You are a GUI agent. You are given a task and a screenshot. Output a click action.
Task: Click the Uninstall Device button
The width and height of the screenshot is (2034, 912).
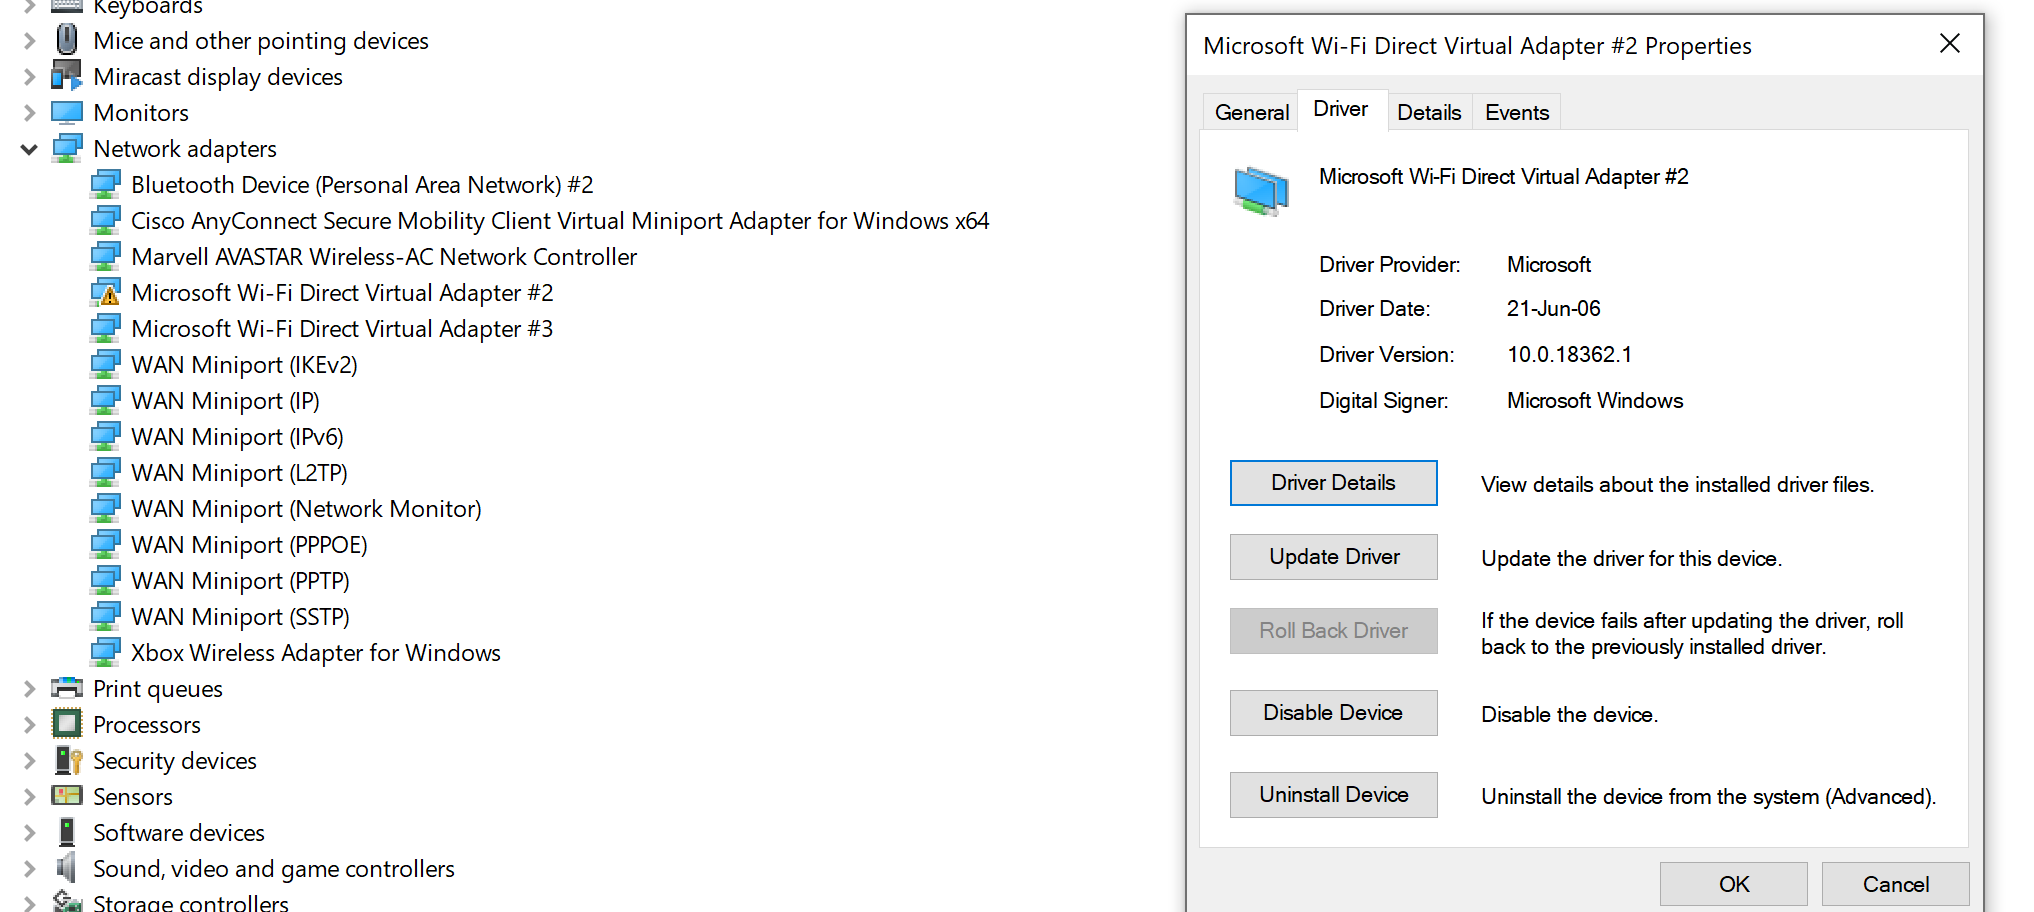1333,795
